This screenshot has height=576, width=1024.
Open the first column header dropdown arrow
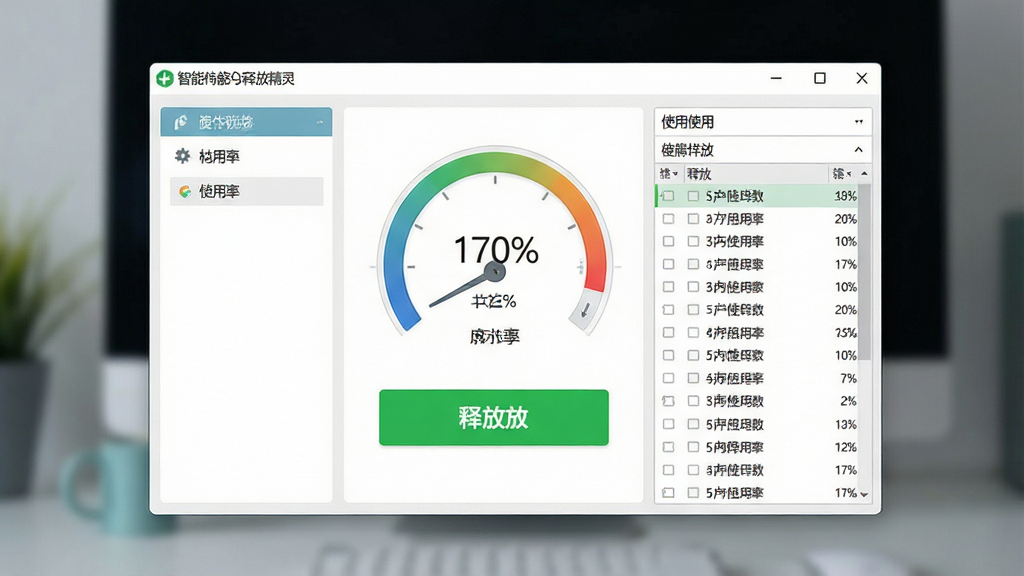point(675,174)
